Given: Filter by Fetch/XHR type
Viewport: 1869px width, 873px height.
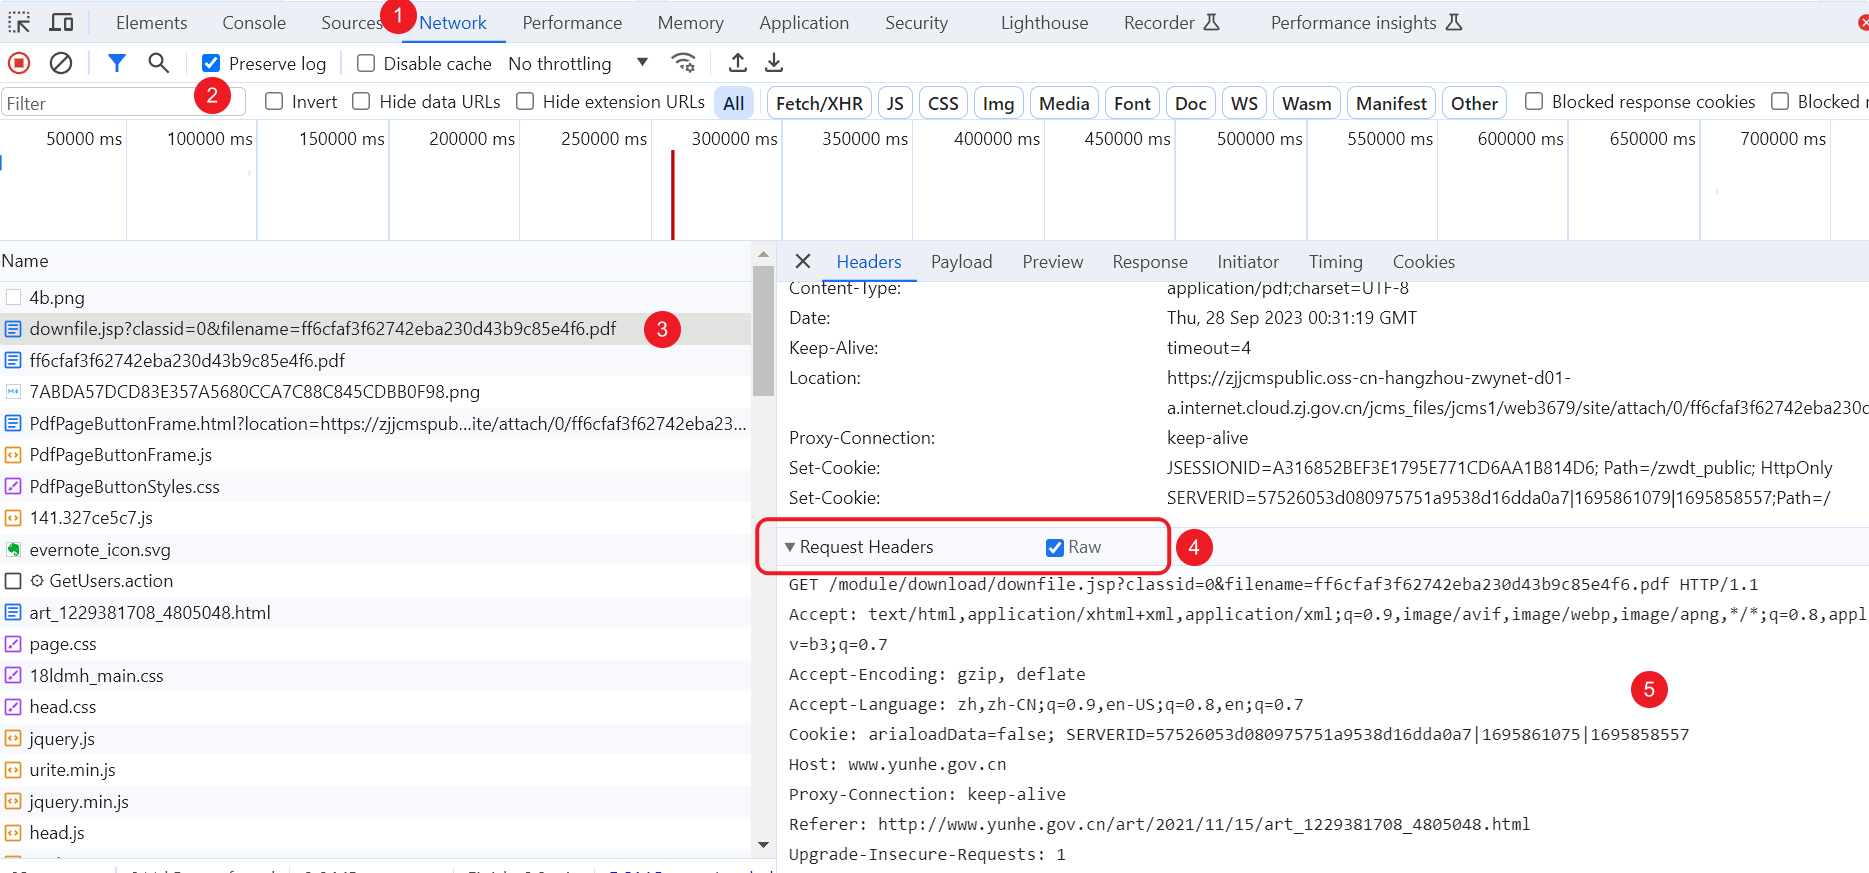Looking at the screenshot, I should click(819, 103).
